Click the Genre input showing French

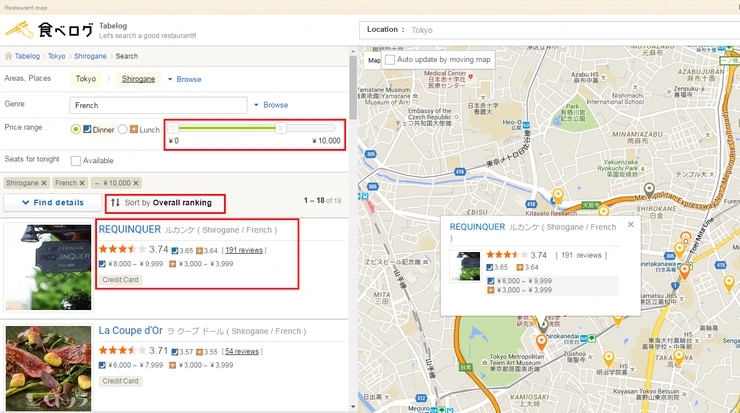(x=158, y=105)
